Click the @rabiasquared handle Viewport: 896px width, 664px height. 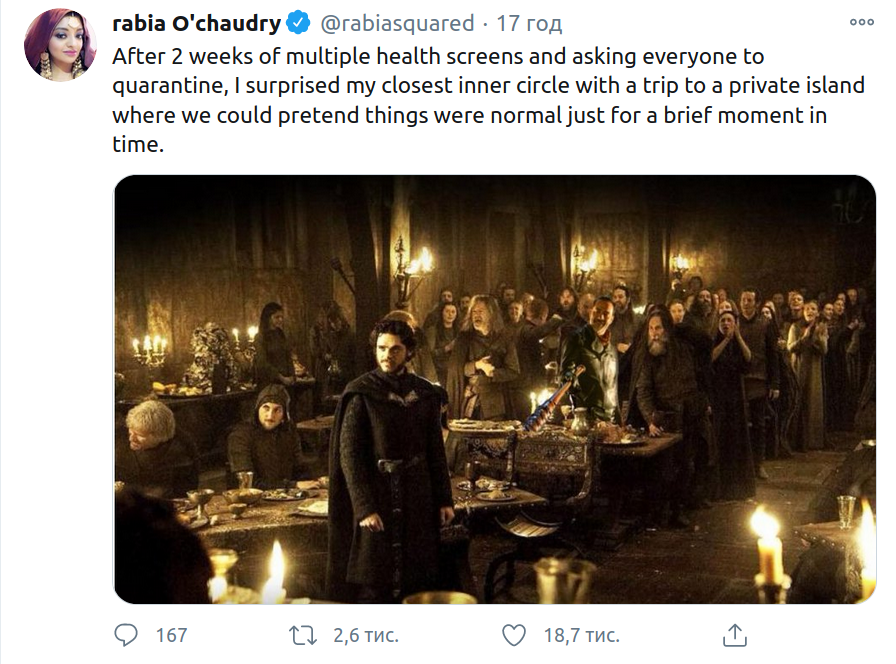pos(397,23)
